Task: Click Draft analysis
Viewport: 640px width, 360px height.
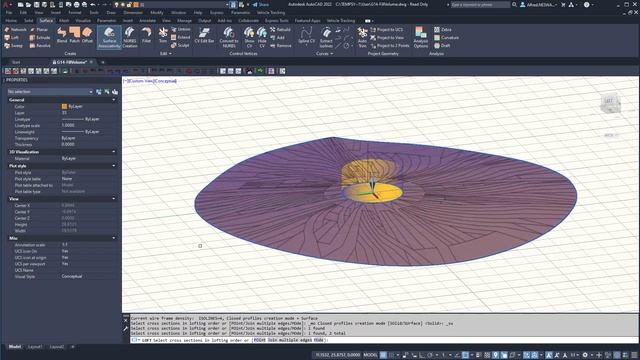Action: pos(442,46)
